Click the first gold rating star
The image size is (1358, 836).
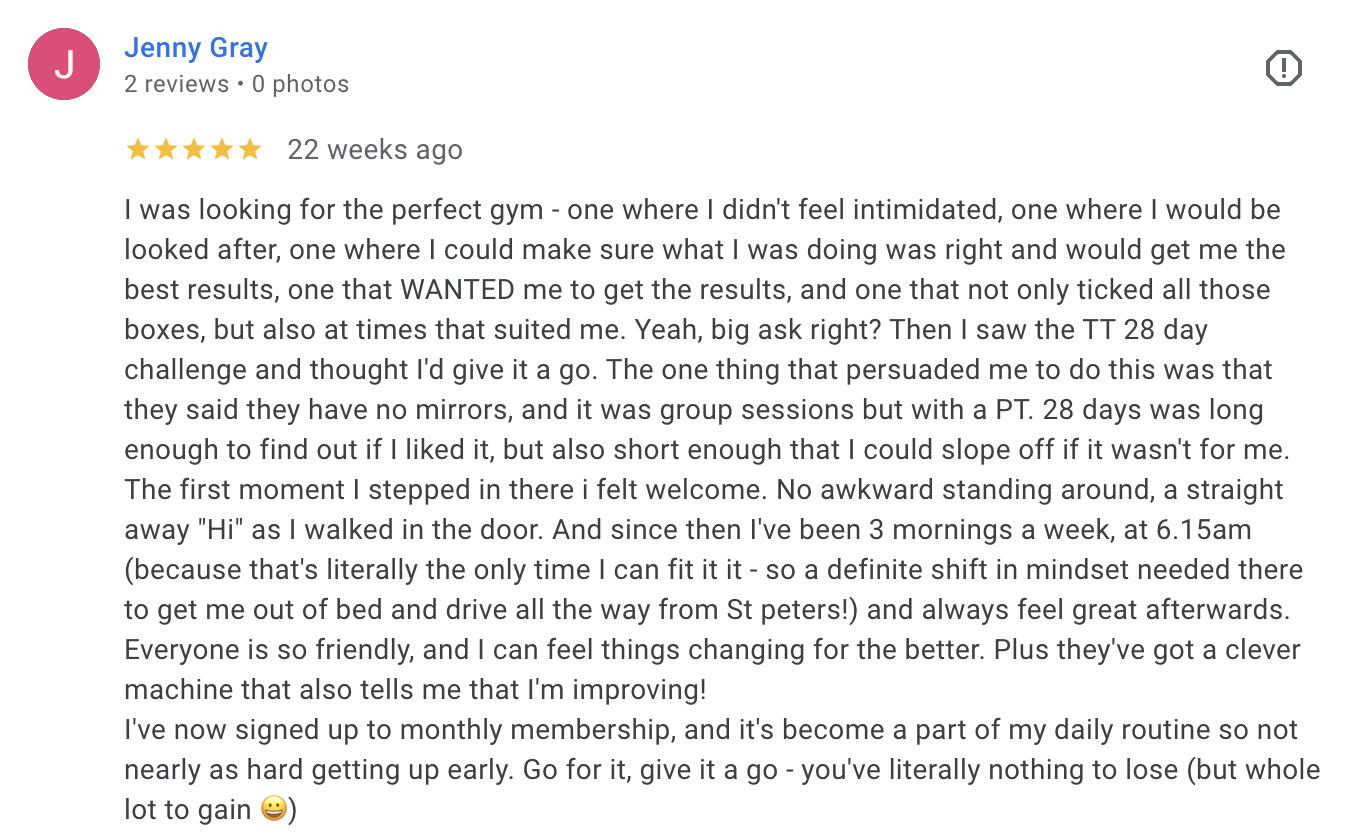(137, 150)
